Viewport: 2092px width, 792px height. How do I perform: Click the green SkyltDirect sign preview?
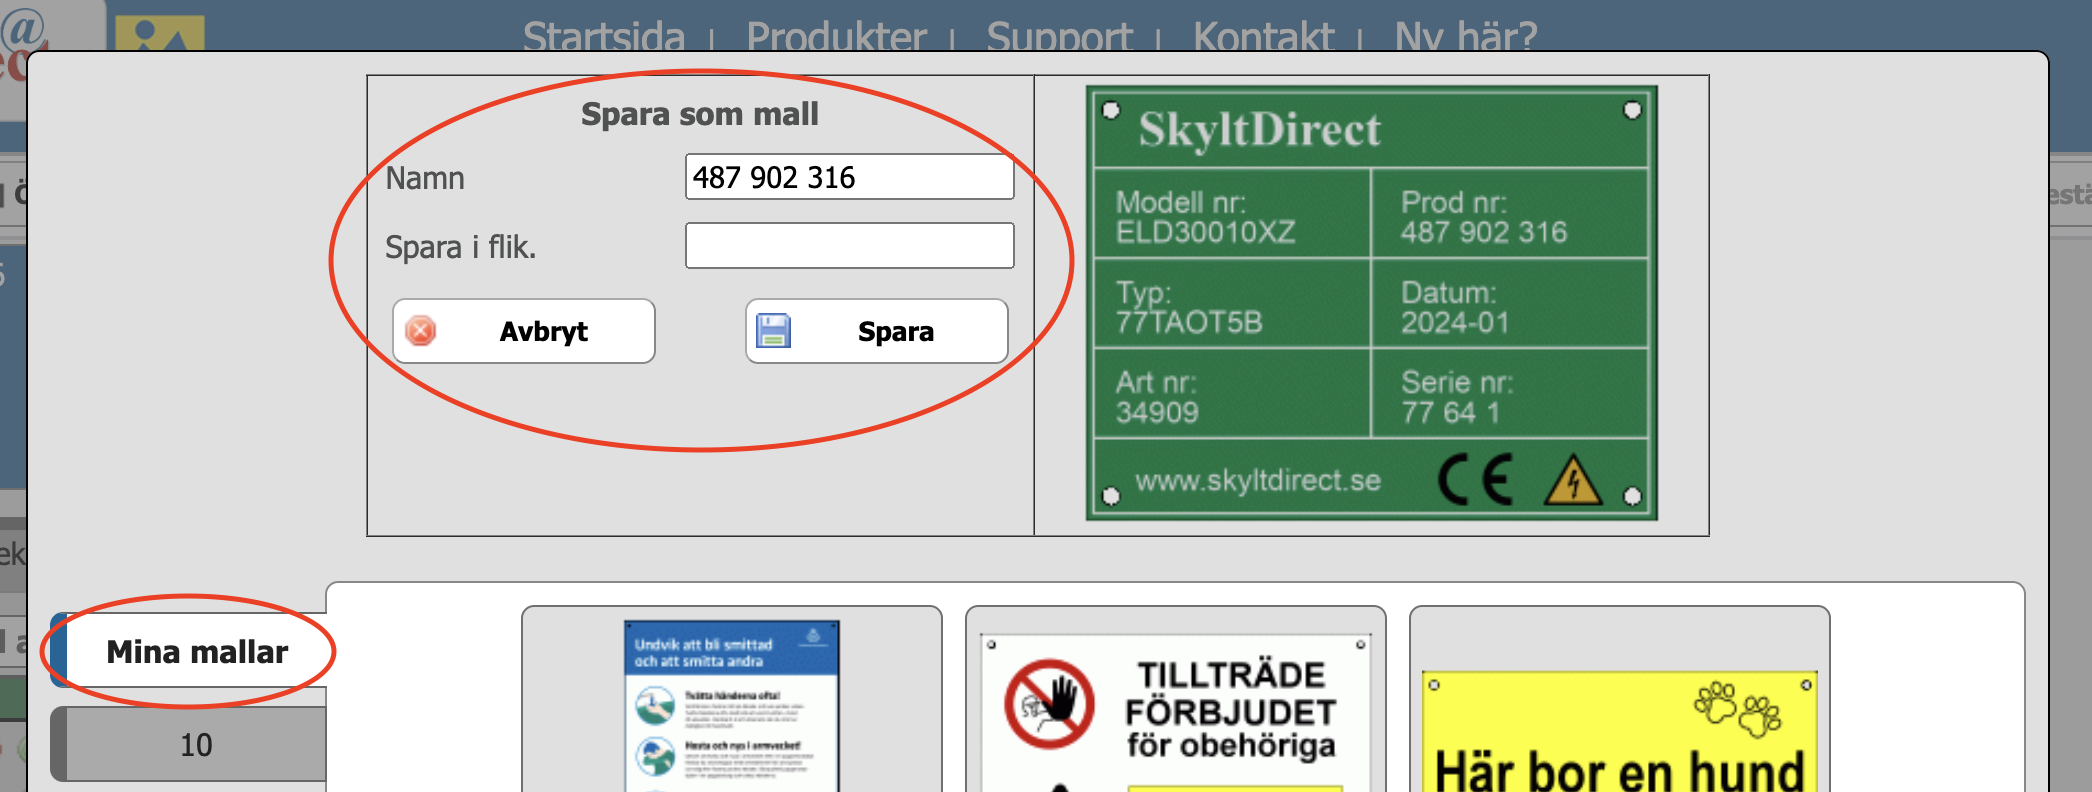pyautogui.click(x=1372, y=303)
